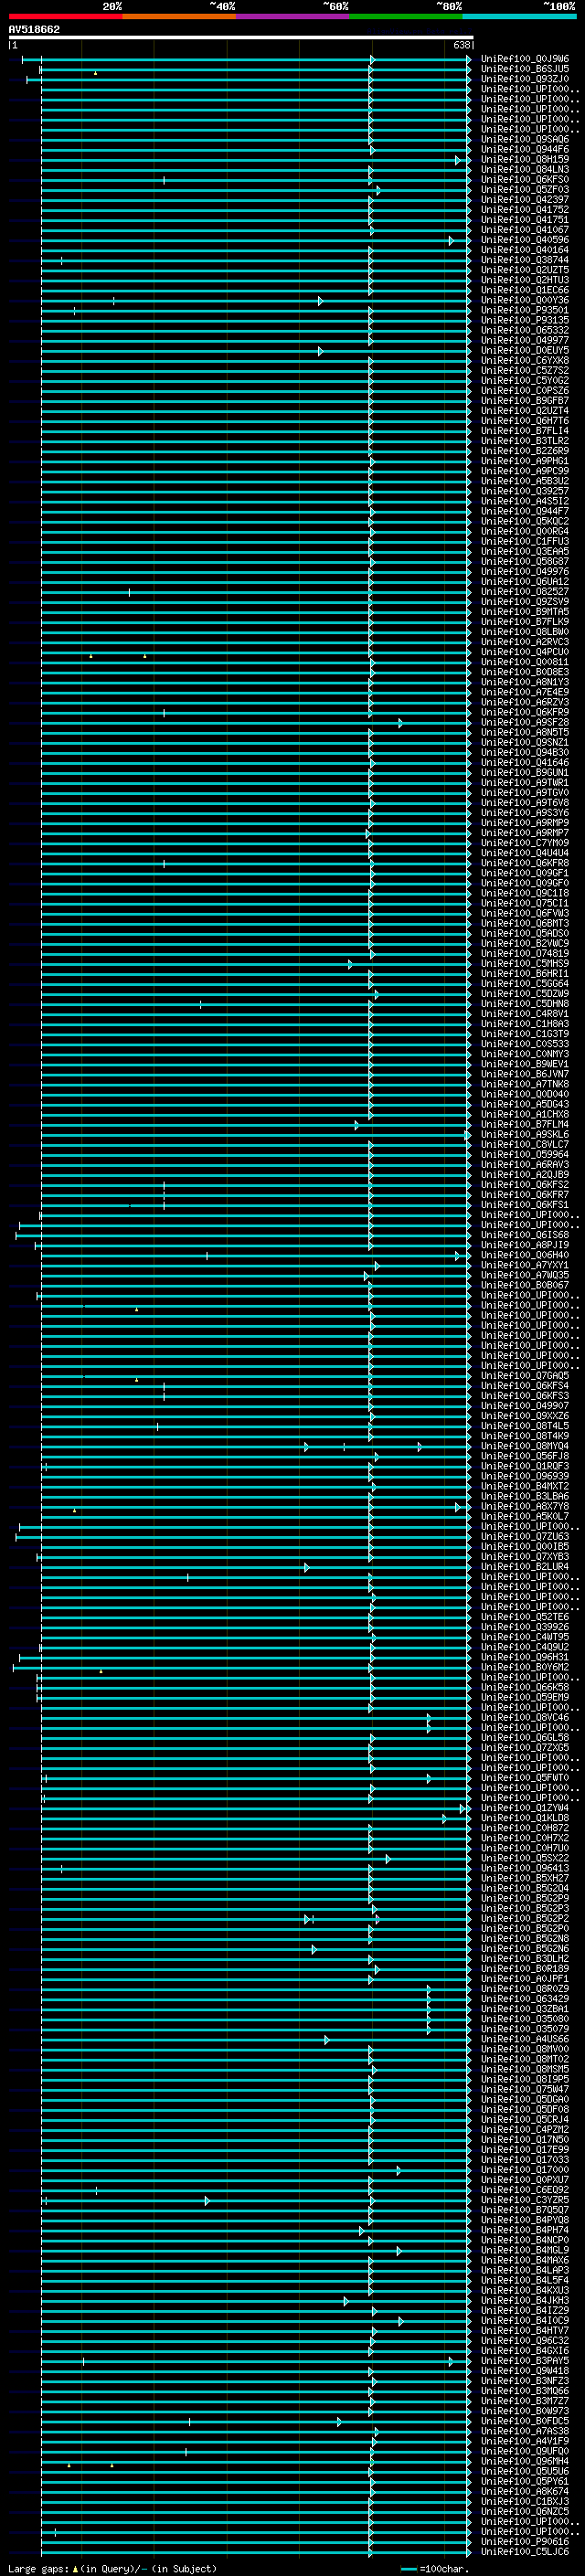Click the Large gaps legend text

click(112, 2568)
